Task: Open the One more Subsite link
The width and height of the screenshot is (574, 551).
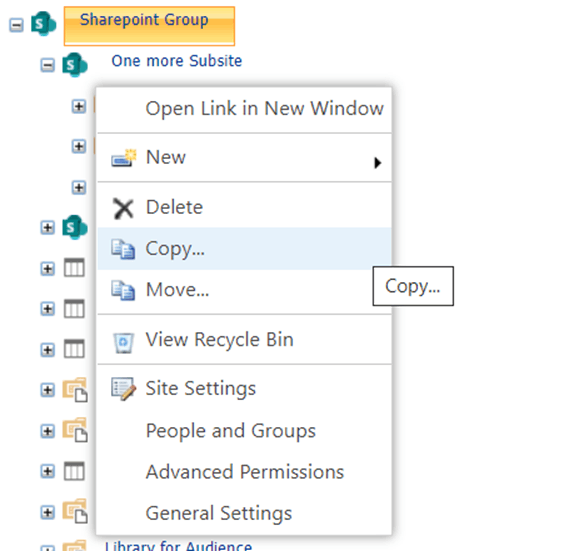Action: (177, 61)
